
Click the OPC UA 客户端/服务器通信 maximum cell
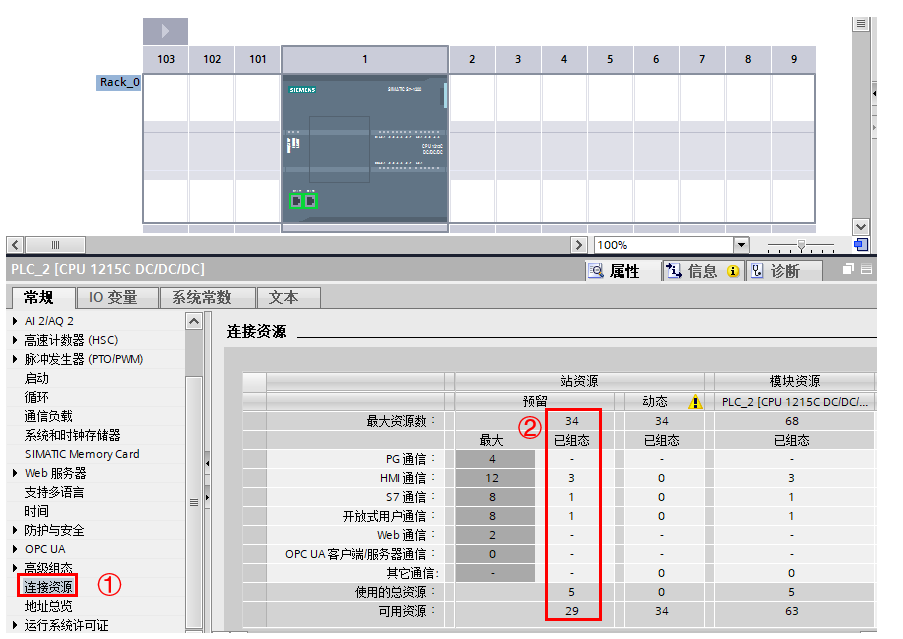tap(493, 554)
